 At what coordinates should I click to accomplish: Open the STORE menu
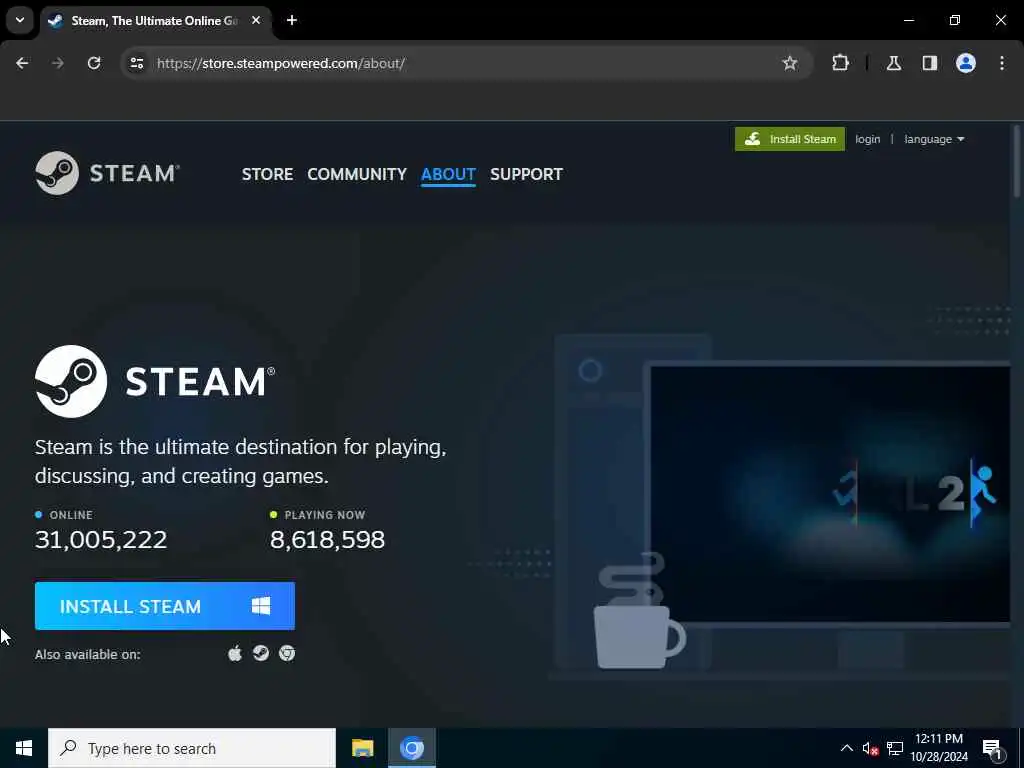(x=267, y=174)
